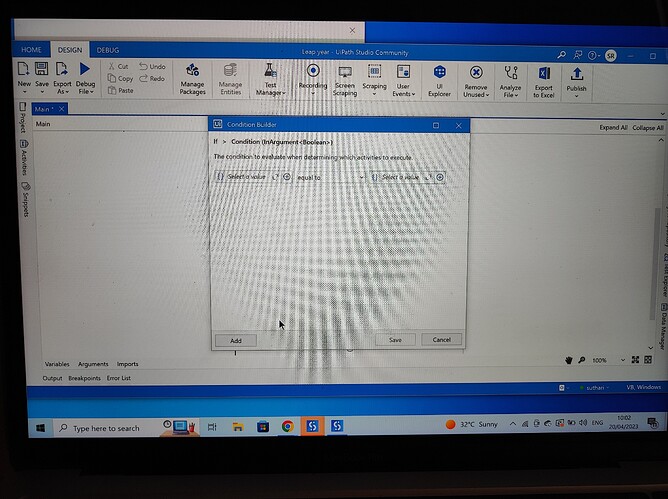668x499 pixels.
Task: Click Collapse All in designer
Action: [648, 128]
